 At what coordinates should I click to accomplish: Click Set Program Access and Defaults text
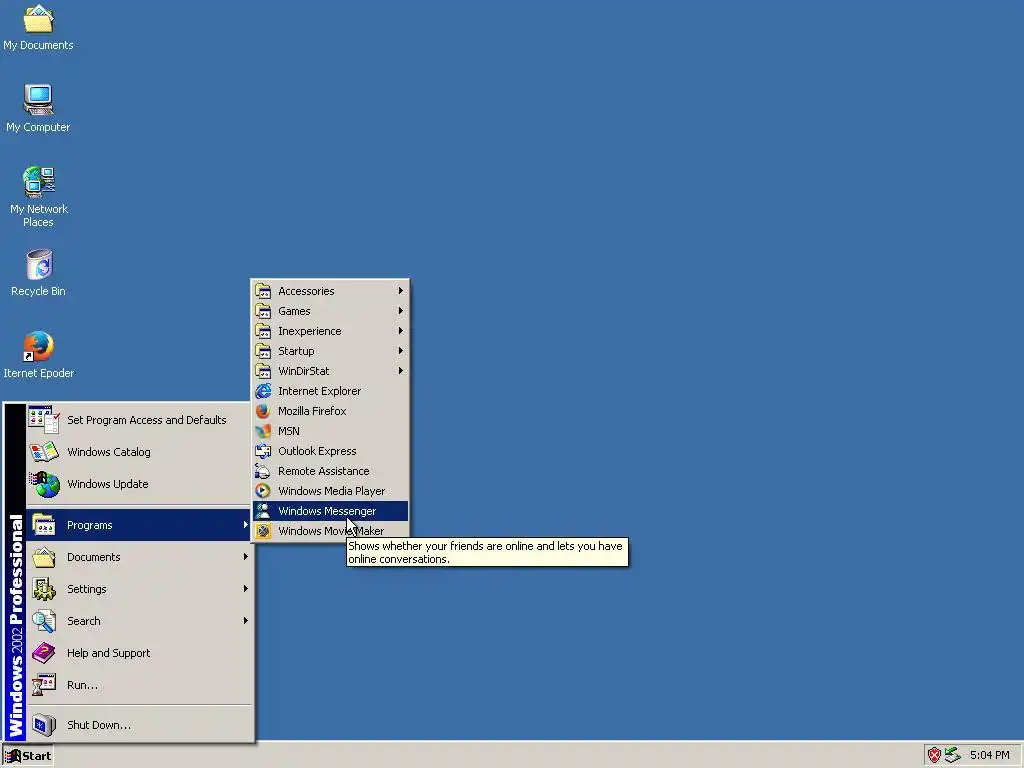tap(147, 420)
